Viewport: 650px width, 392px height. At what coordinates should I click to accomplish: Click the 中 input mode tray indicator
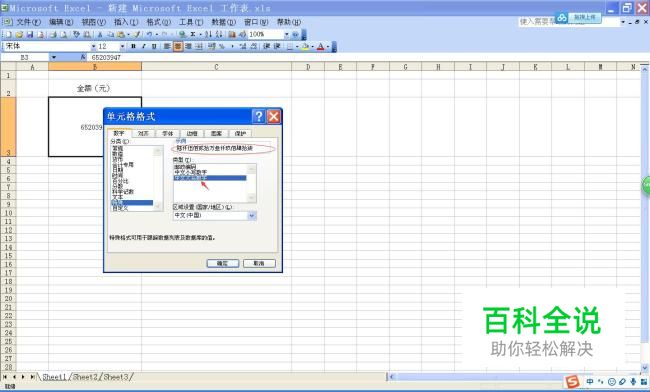click(590, 382)
